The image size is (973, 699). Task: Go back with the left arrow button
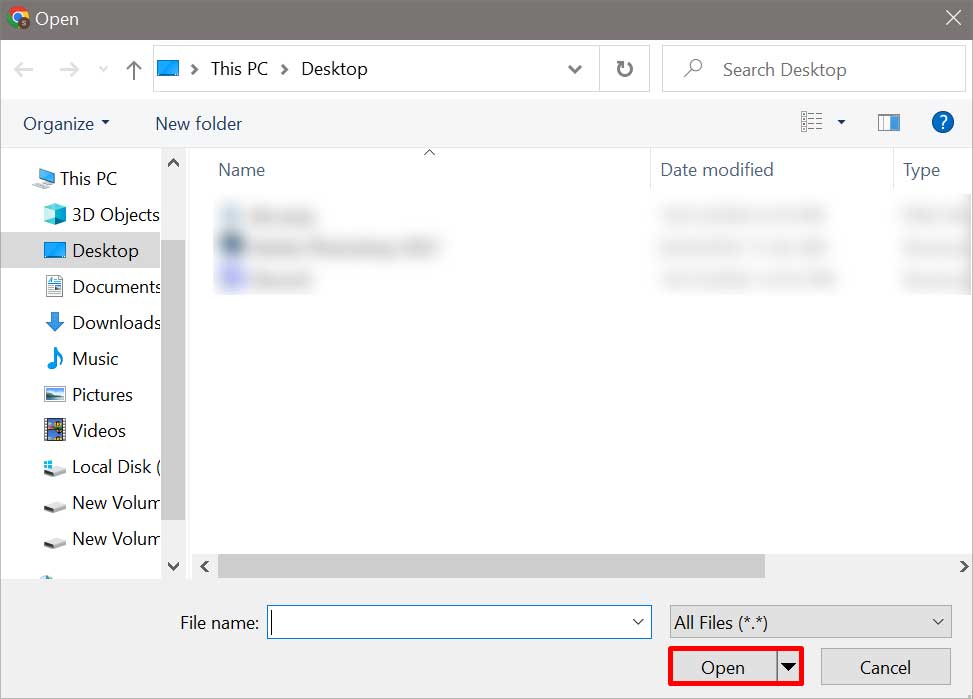(24, 69)
